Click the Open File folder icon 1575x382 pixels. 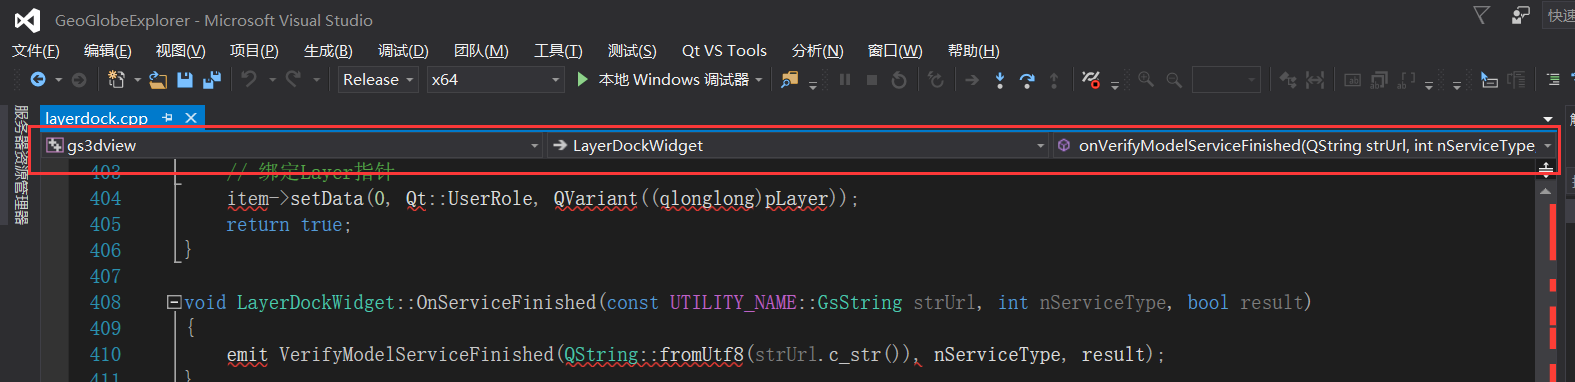(158, 80)
